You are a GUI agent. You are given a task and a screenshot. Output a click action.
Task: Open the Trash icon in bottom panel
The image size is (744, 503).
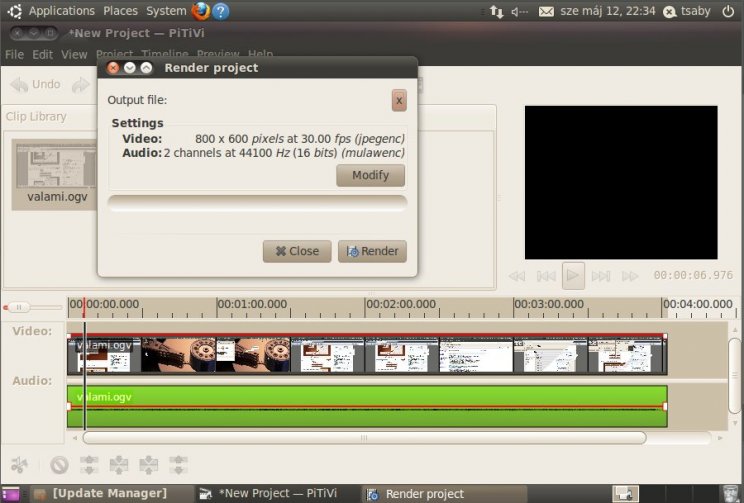coord(729,494)
